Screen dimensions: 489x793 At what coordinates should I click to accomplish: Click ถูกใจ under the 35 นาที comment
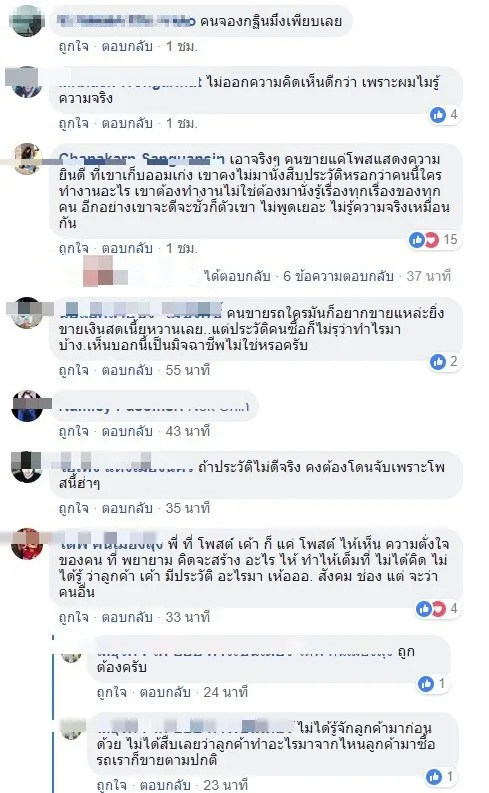pos(73,508)
